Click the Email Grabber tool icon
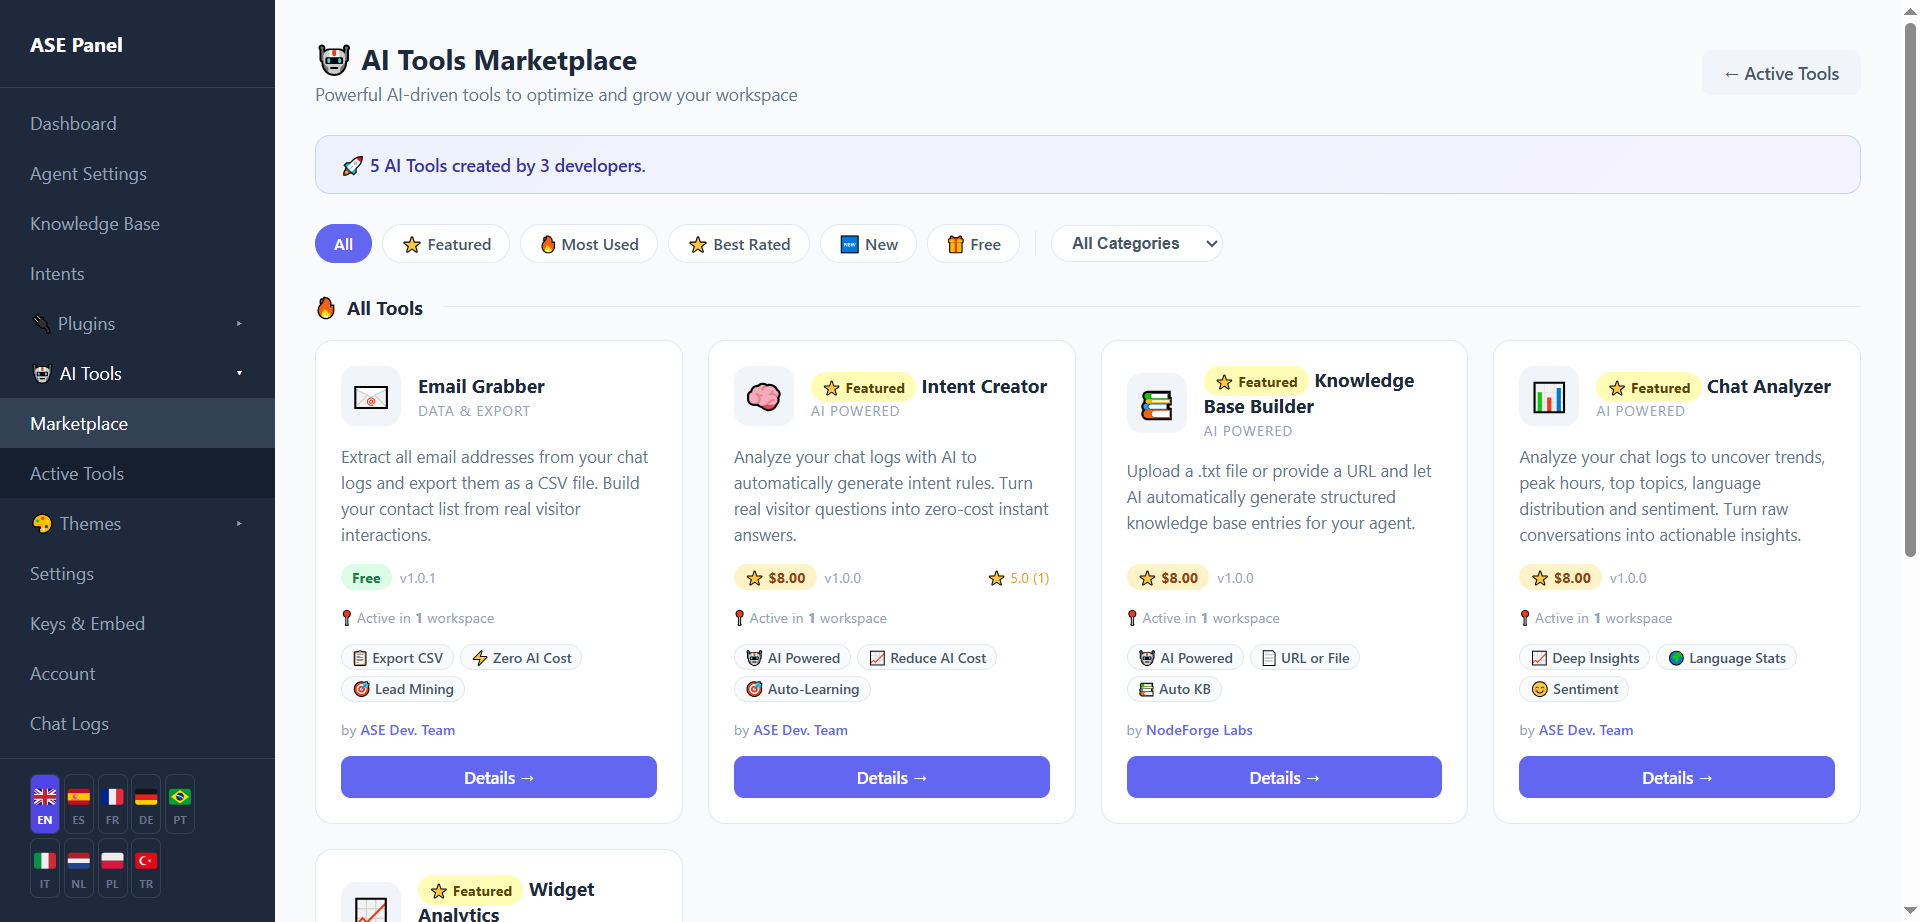The height and width of the screenshot is (922, 1920). click(x=371, y=397)
